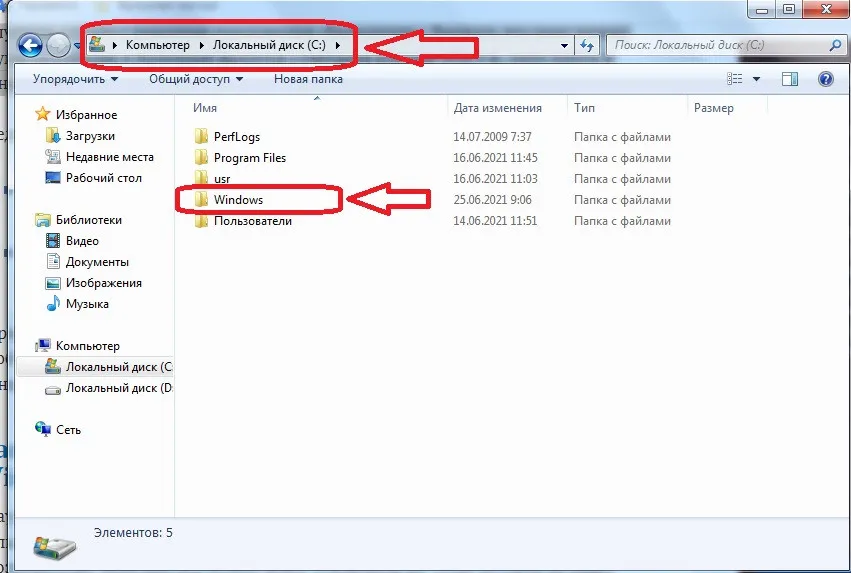Select the Windows folder icon
The width and height of the screenshot is (851, 573).
pyautogui.click(x=201, y=200)
